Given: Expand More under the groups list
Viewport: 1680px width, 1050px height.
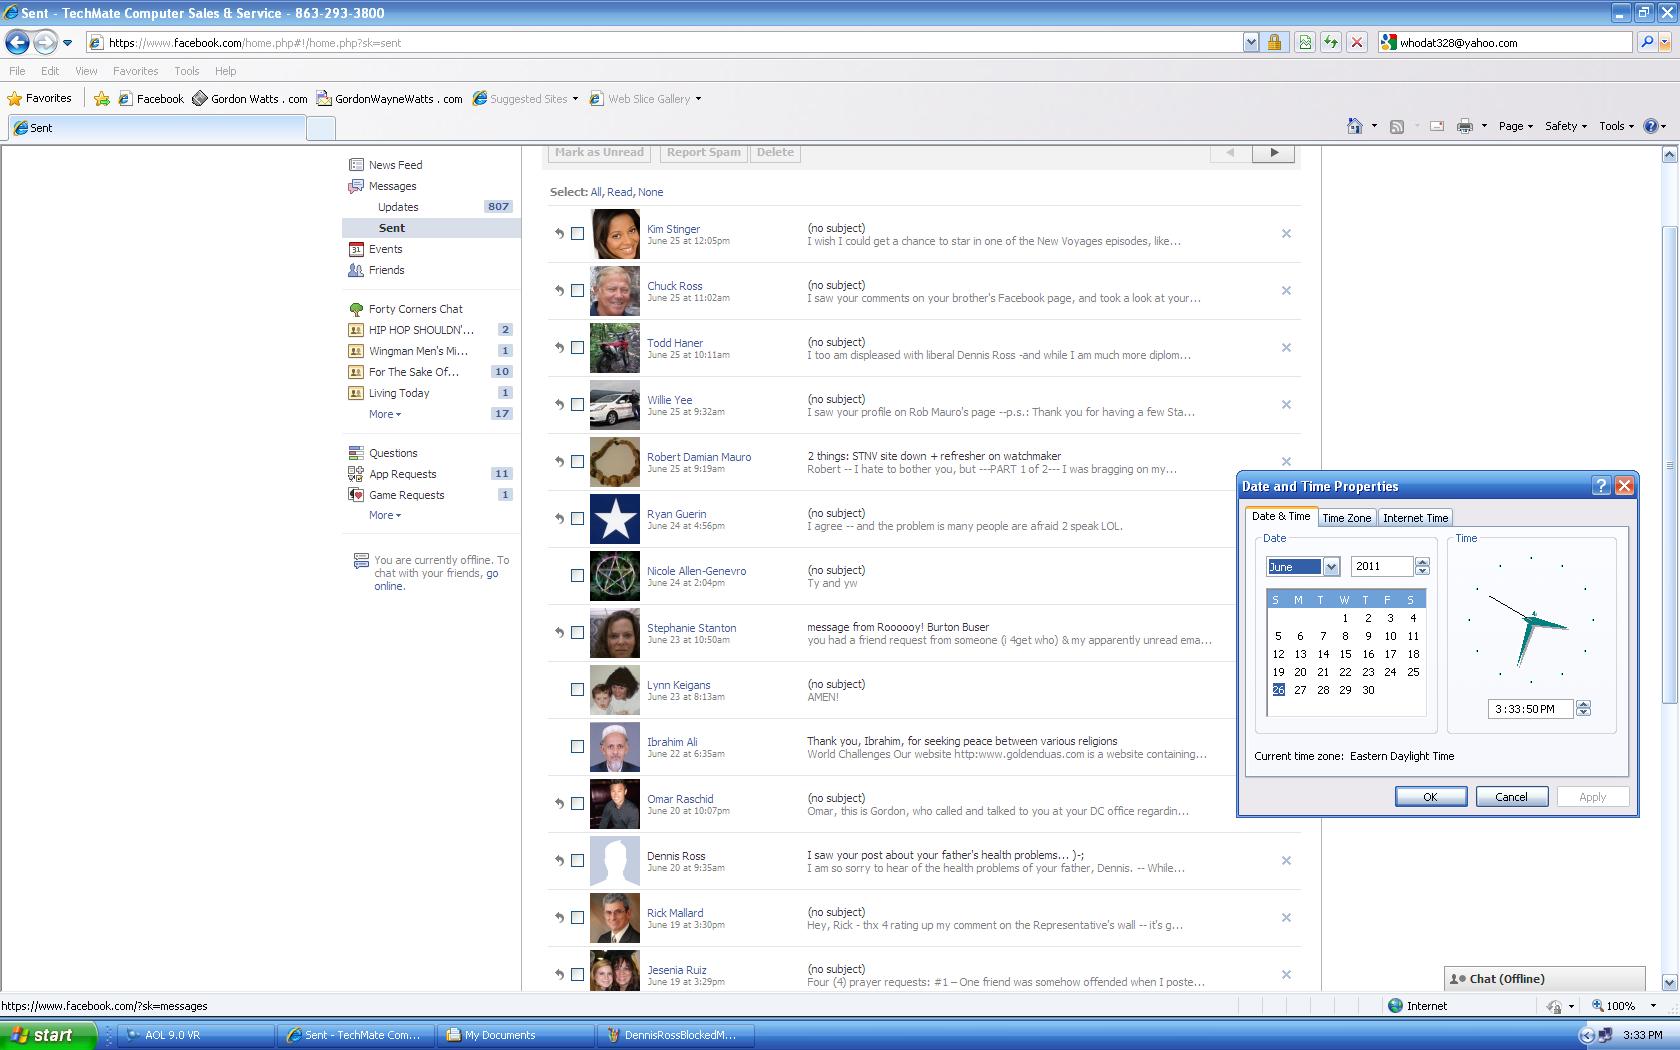Looking at the screenshot, I should point(385,414).
